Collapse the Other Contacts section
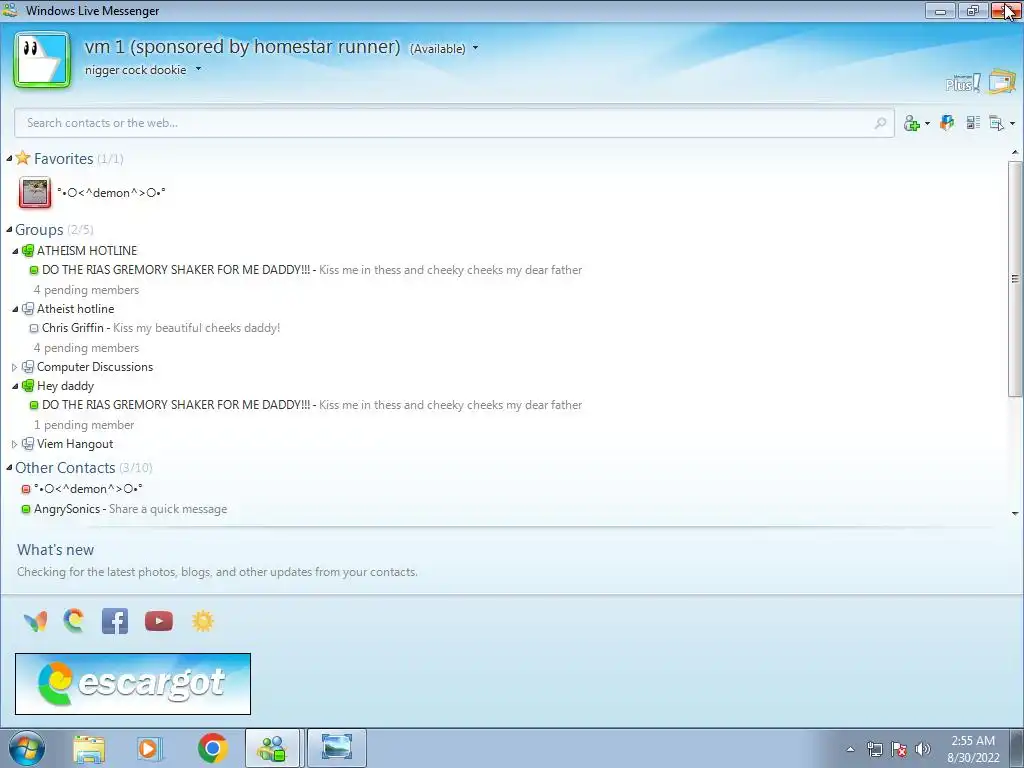Screen dimensions: 1024x768 [9, 467]
